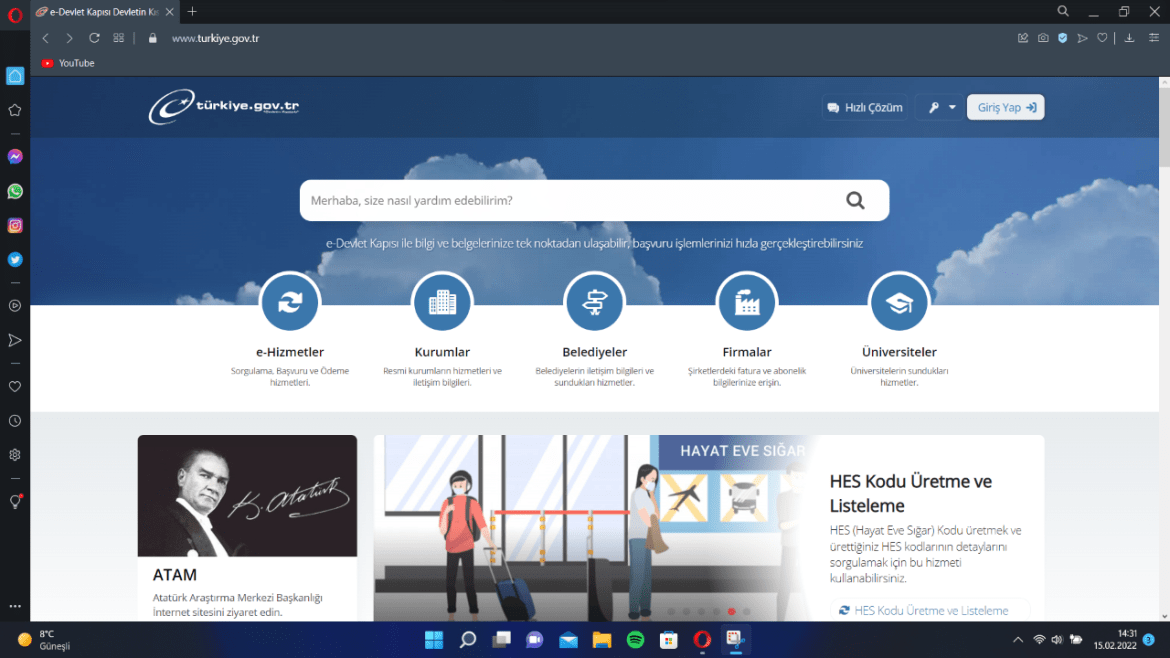Expand the key icon login options dropdown
The image size is (1170, 658).
tap(940, 108)
